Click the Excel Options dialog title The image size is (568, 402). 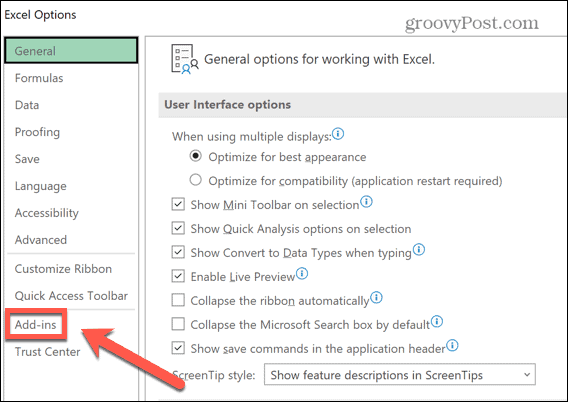(40, 15)
